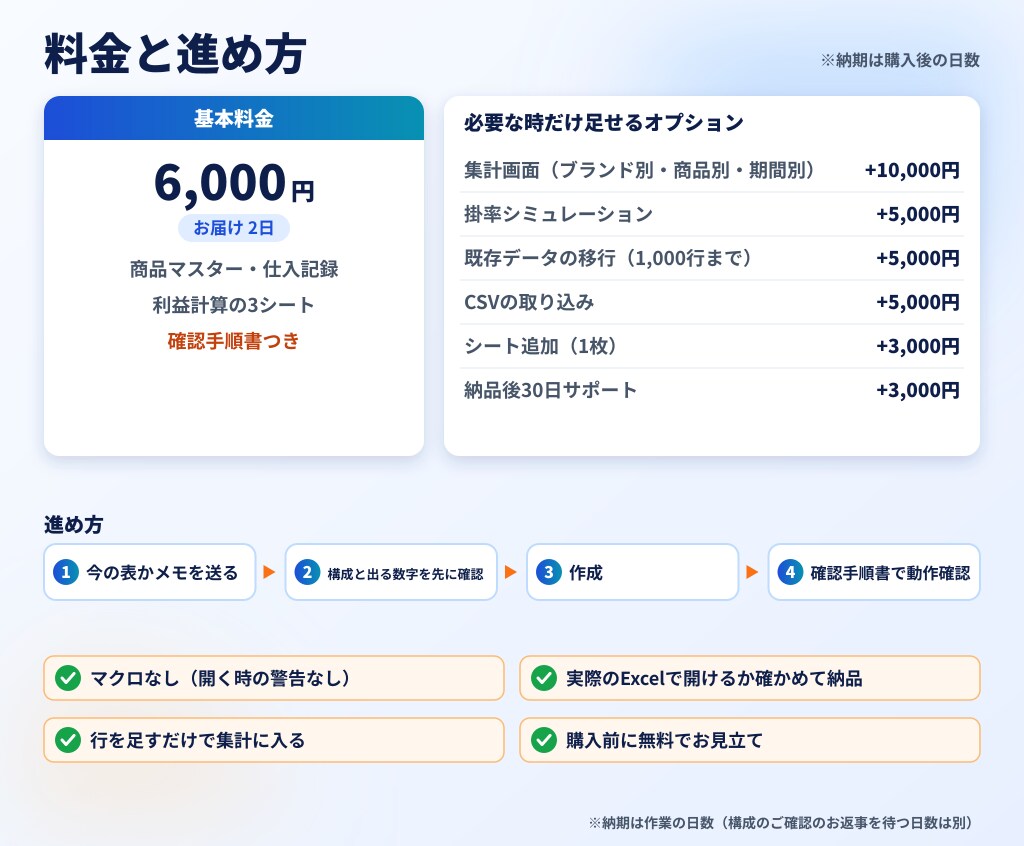This screenshot has height=846, width=1024.
Task: Click the 掛率シミュレーション option label
Action: (558, 214)
